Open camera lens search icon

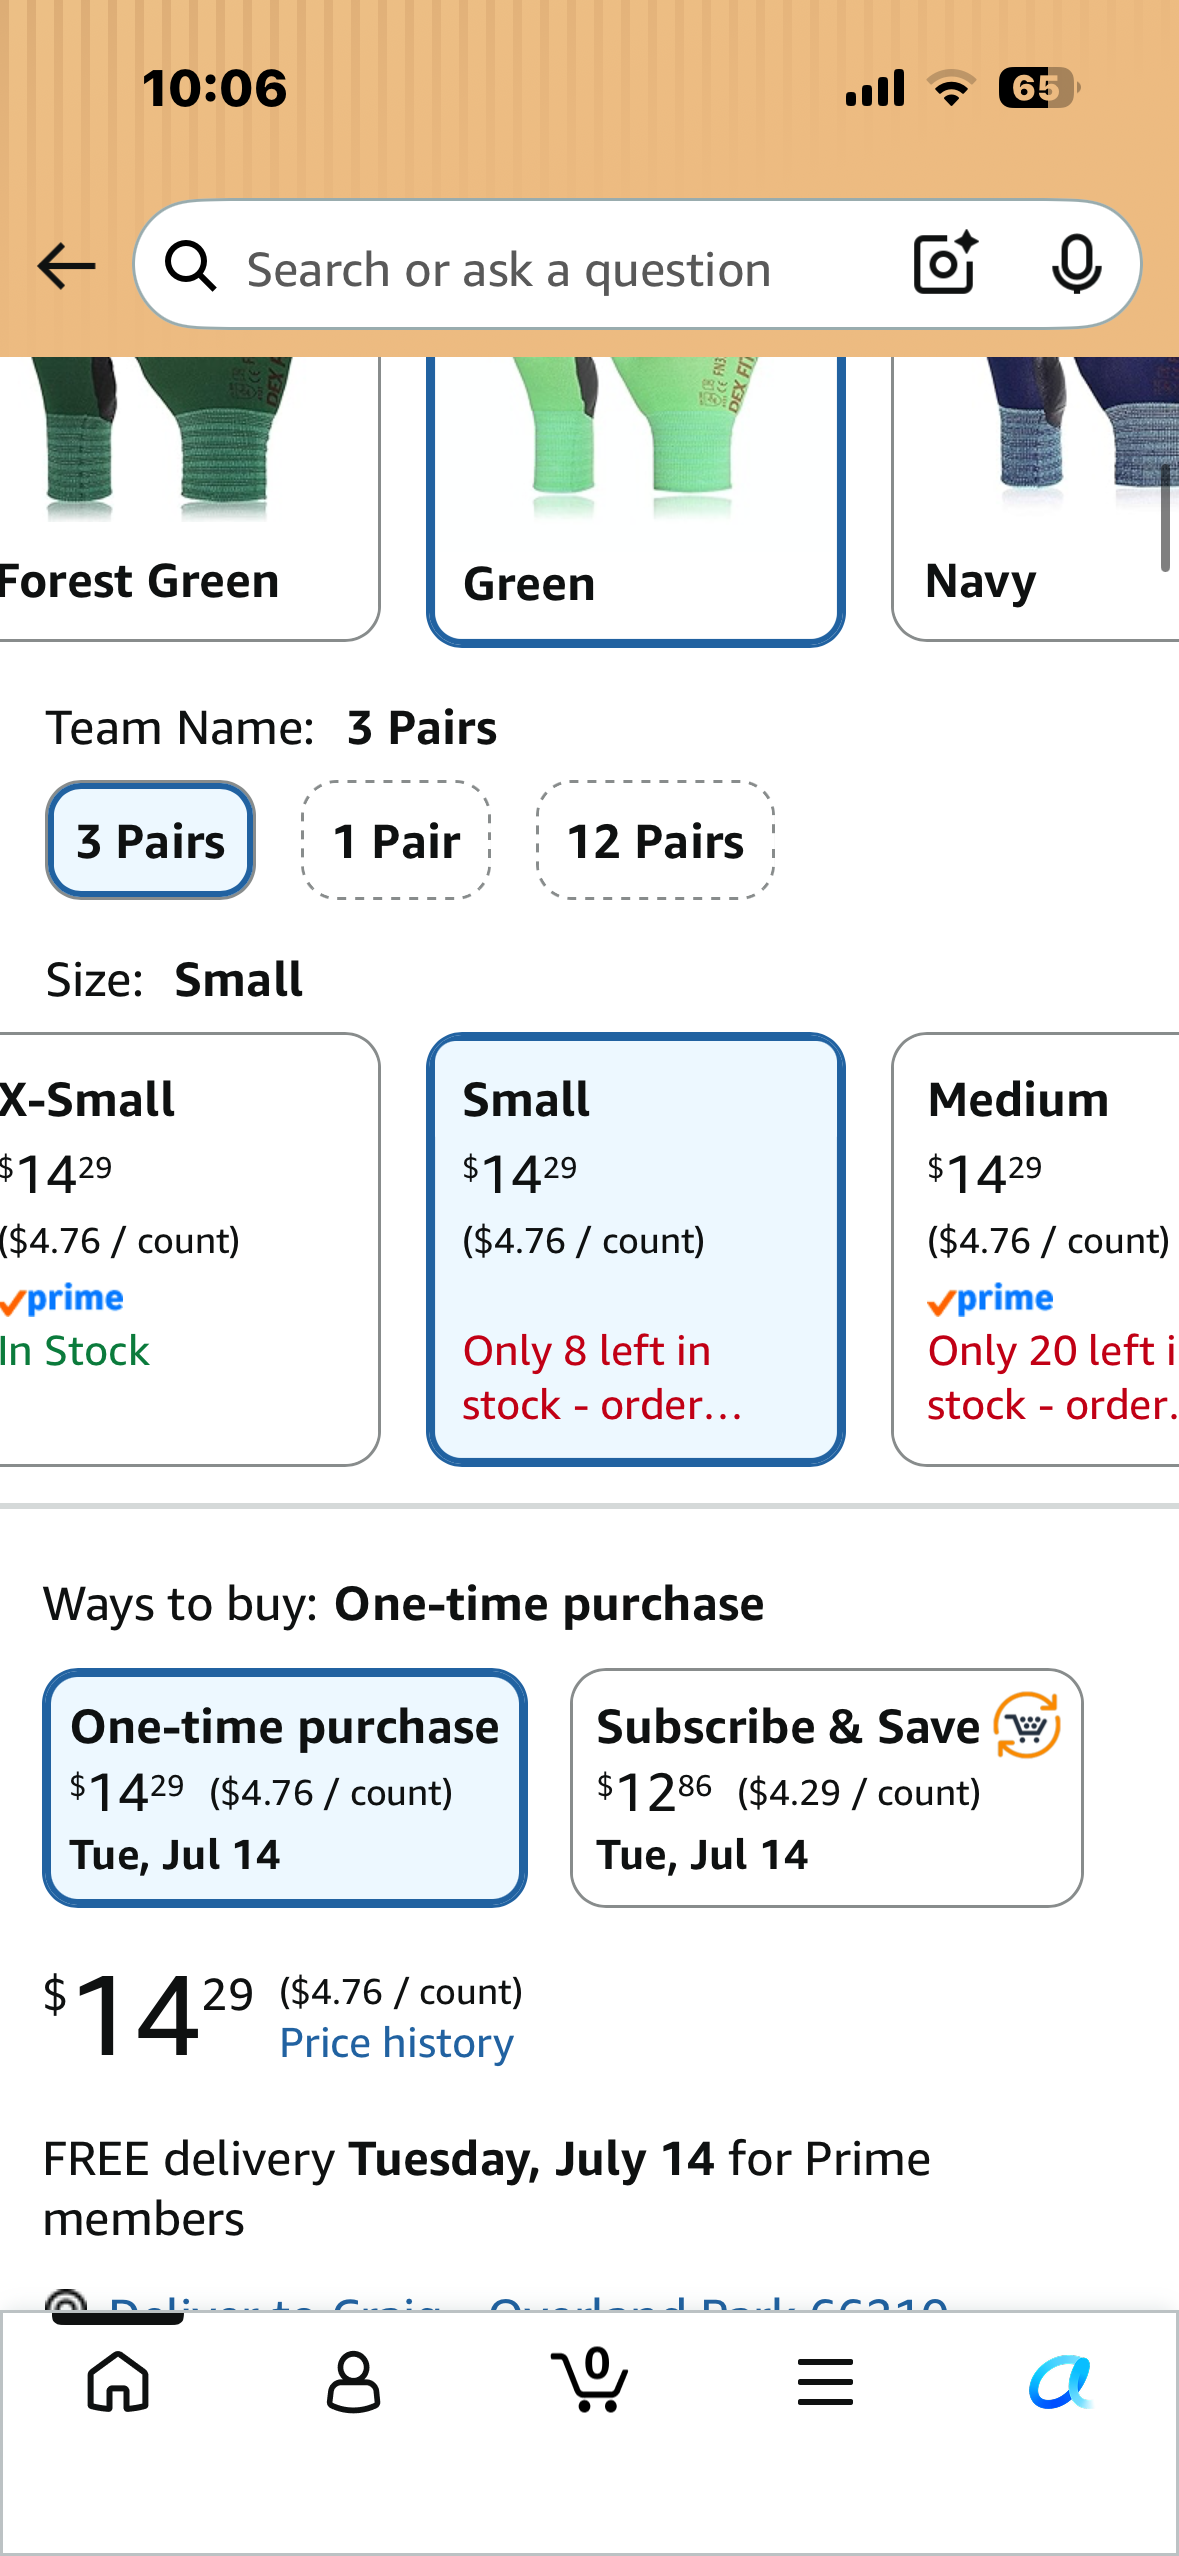pos(945,264)
